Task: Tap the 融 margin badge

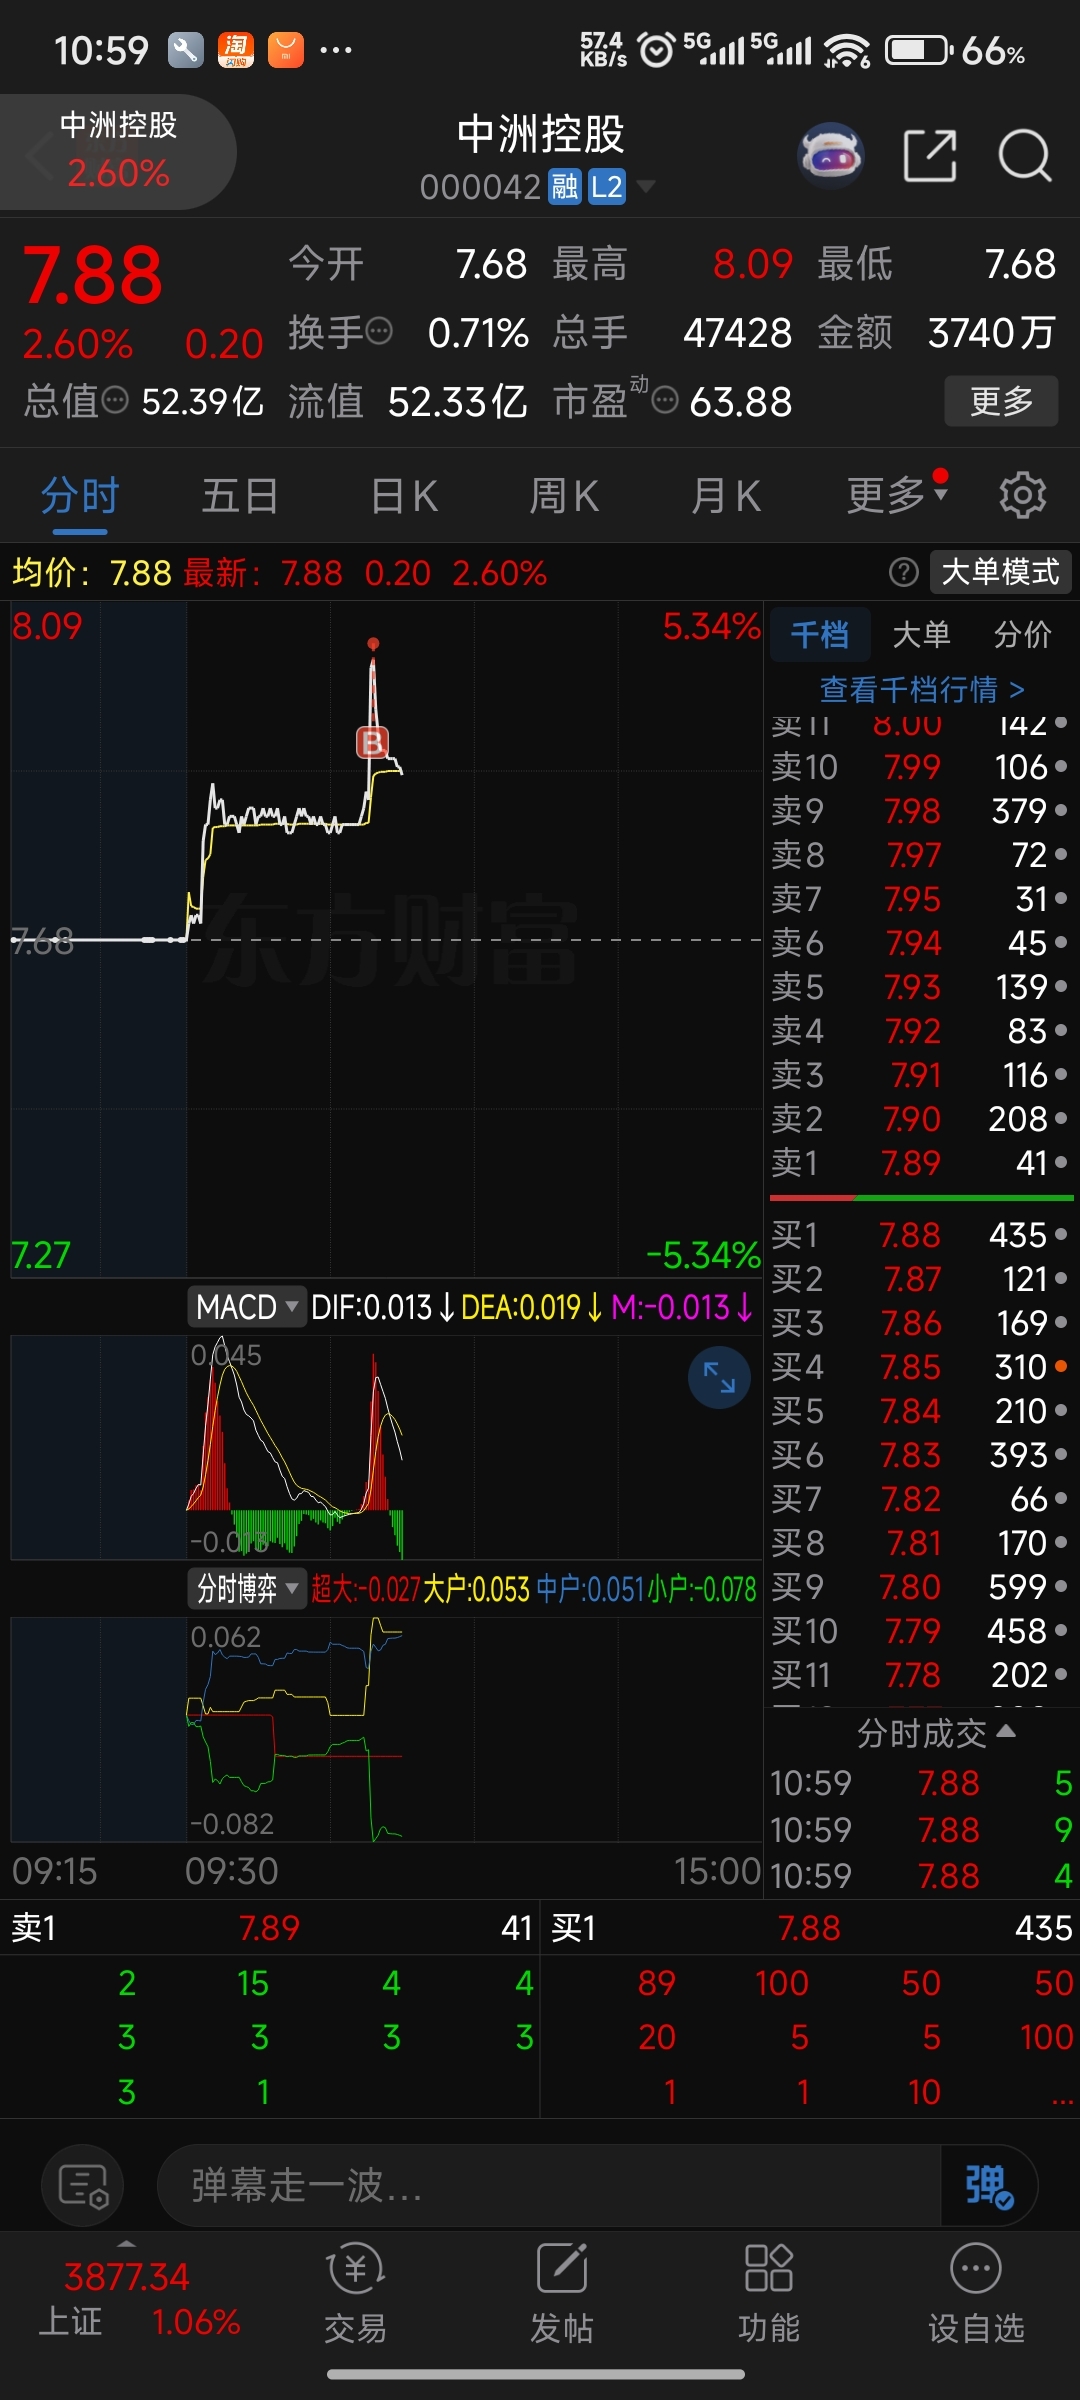Action: point(565,186)
